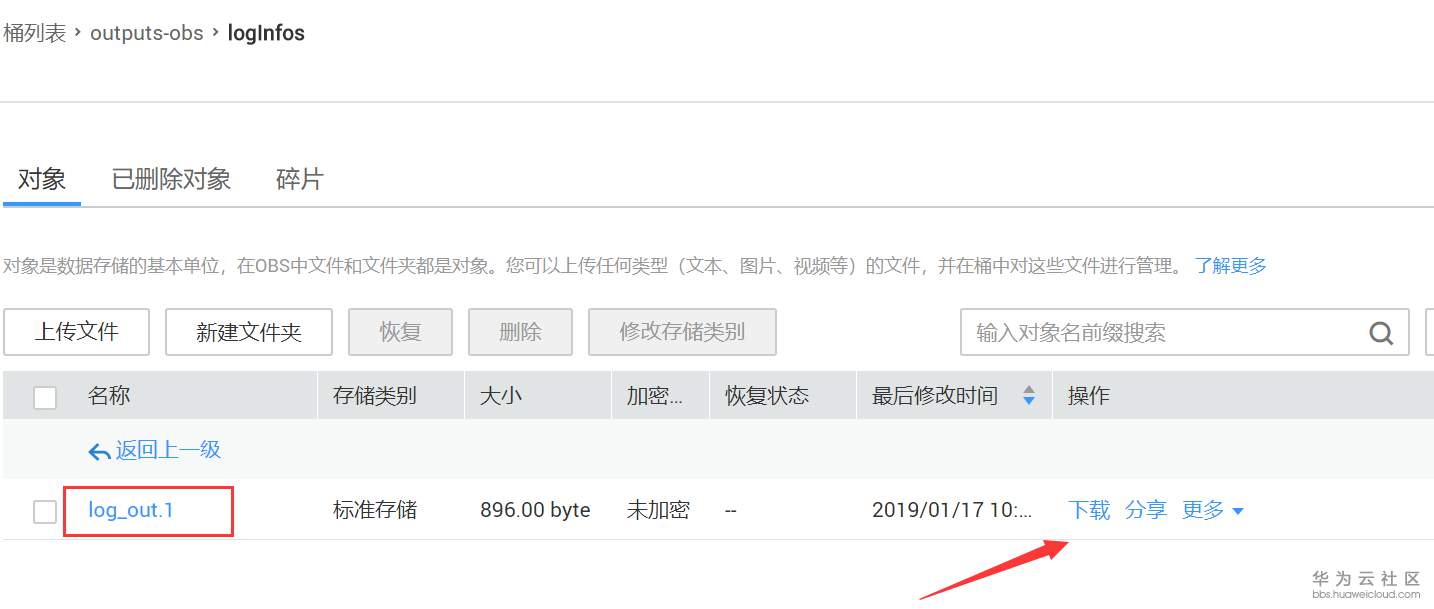Click the 修改存储类别 button
Viewport: 1434px width, 609px height.
(x=682, y=332)
